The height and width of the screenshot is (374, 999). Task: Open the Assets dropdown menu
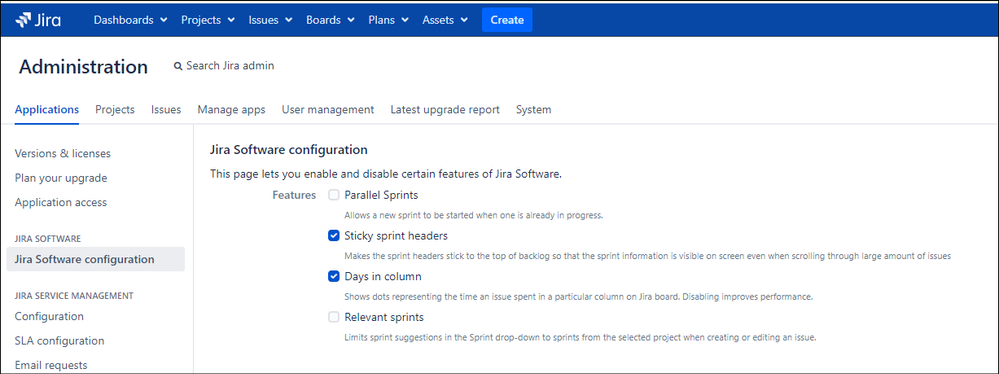pyautogui.click(x=445, y=20)
